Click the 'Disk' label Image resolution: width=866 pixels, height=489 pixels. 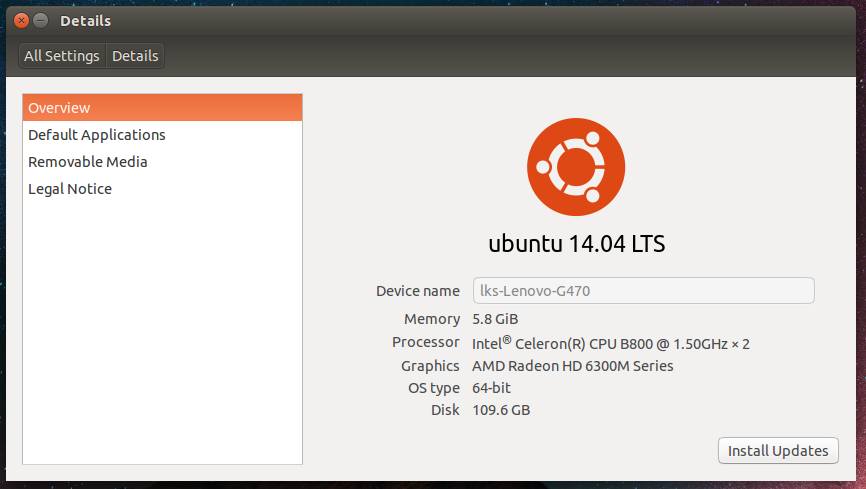click(x=445, y=410)
